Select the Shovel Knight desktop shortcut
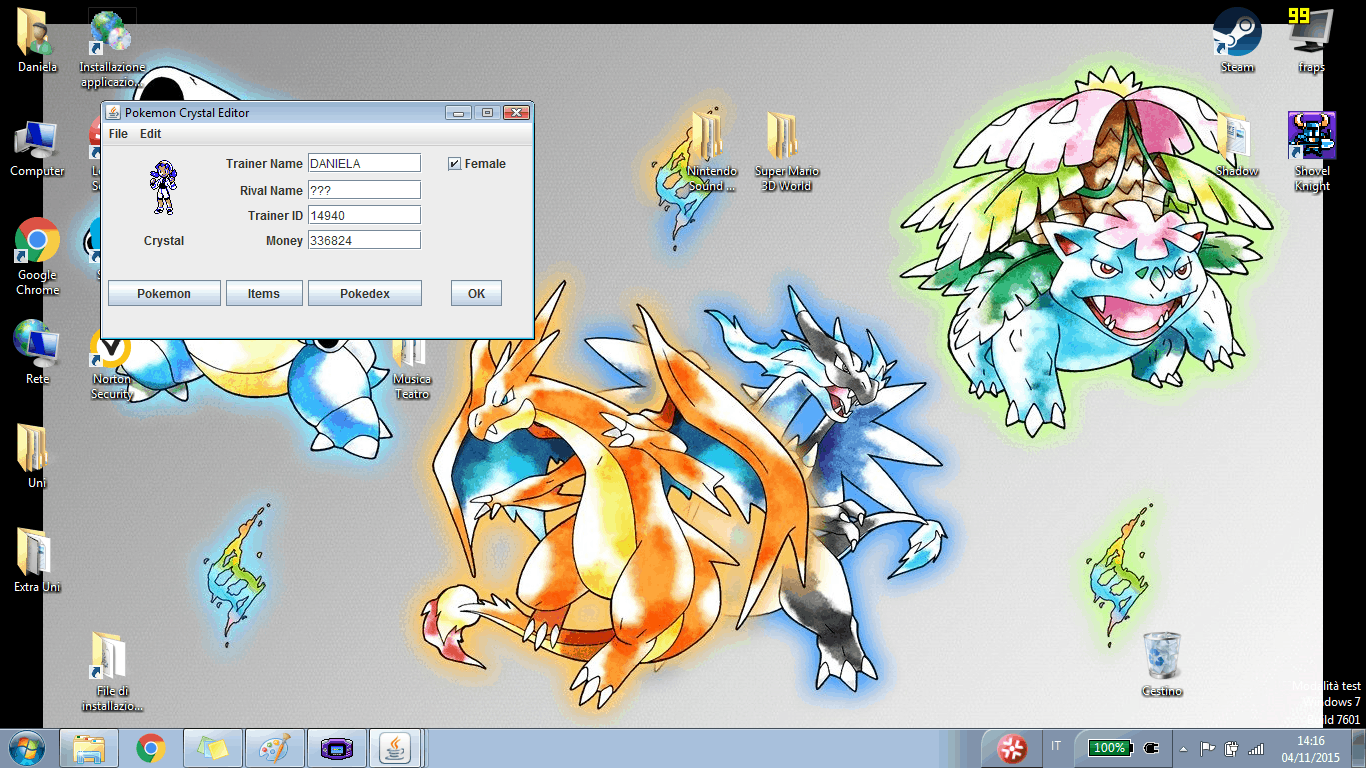 coord(1312,152)
